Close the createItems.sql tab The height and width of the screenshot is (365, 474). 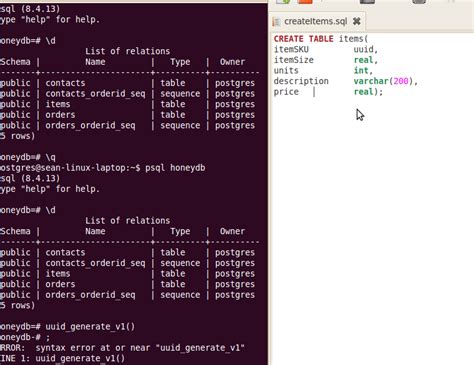[x=356, y=21]
